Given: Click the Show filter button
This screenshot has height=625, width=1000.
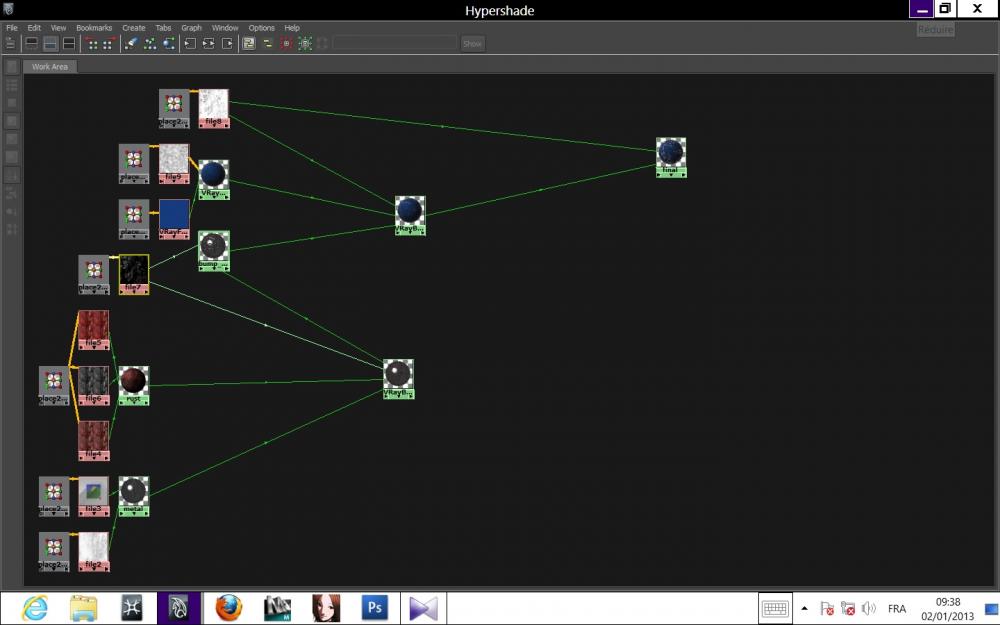Looking at the screenshot, I should point(472,43).
